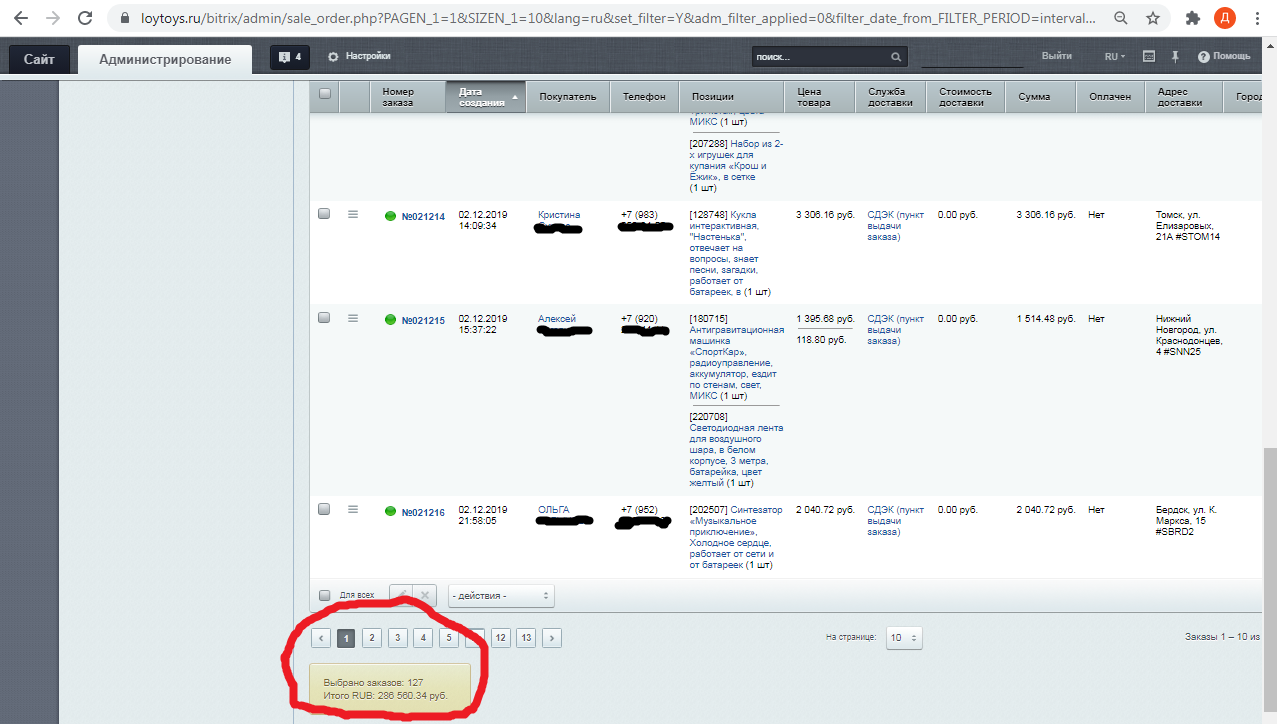
Task: Select the checkbox for order №021215
Action: [x=324, y=318]
